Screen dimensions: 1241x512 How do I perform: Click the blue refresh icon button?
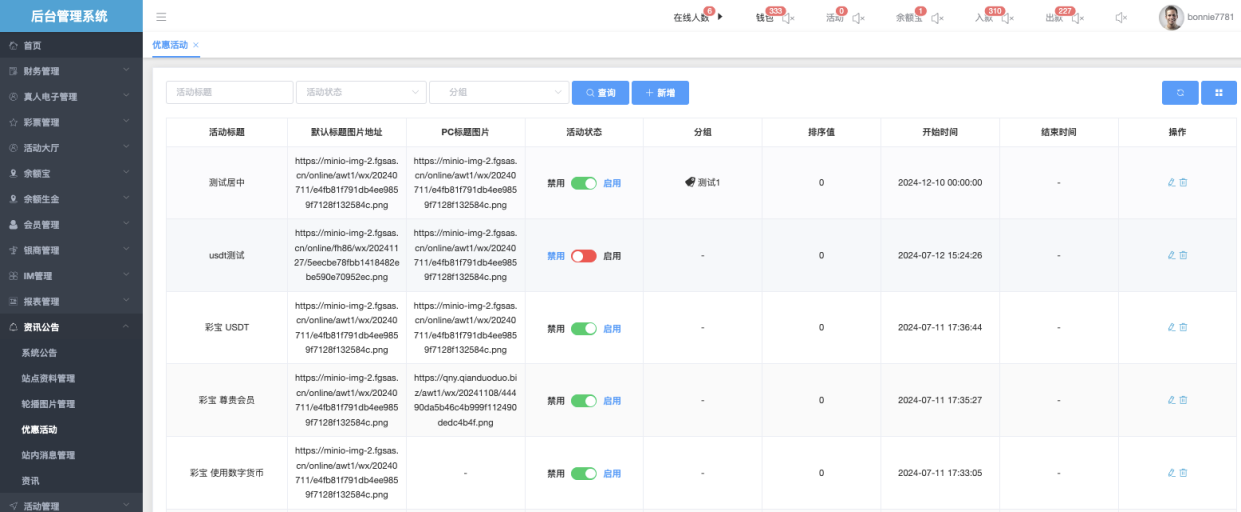point(1180,93)
